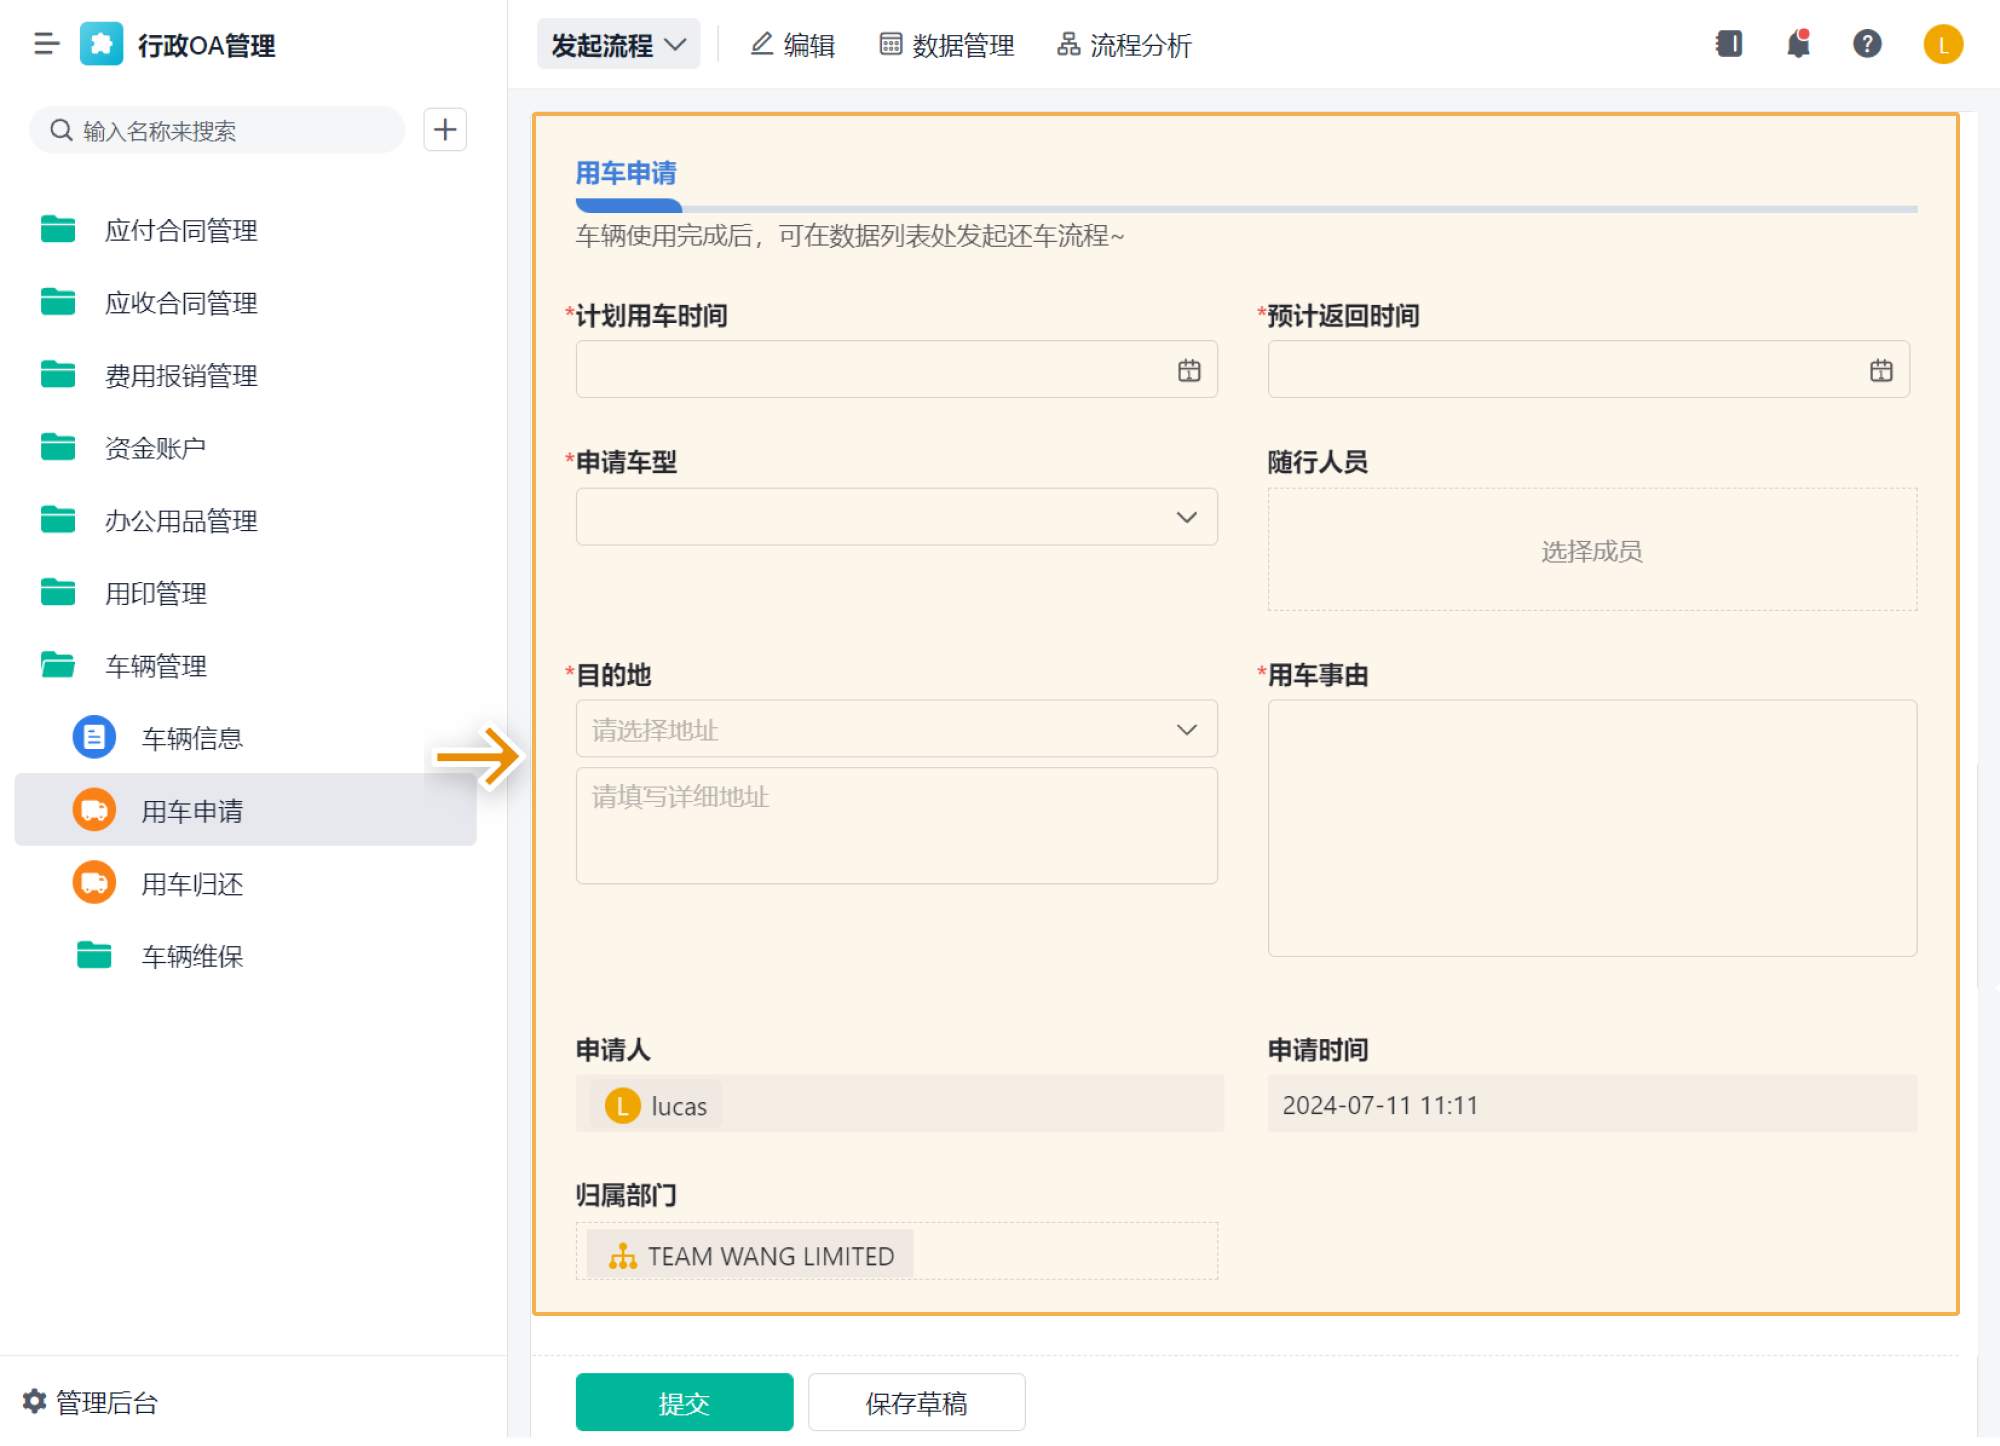Open calendar picker for 计划用车时间
The height and width of the screenshot is (1446, 2000).
pos(1189,369)
